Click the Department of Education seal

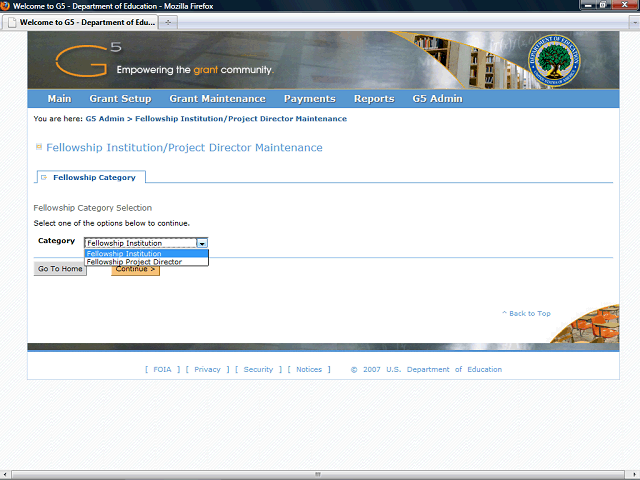[x=554, y=60]
